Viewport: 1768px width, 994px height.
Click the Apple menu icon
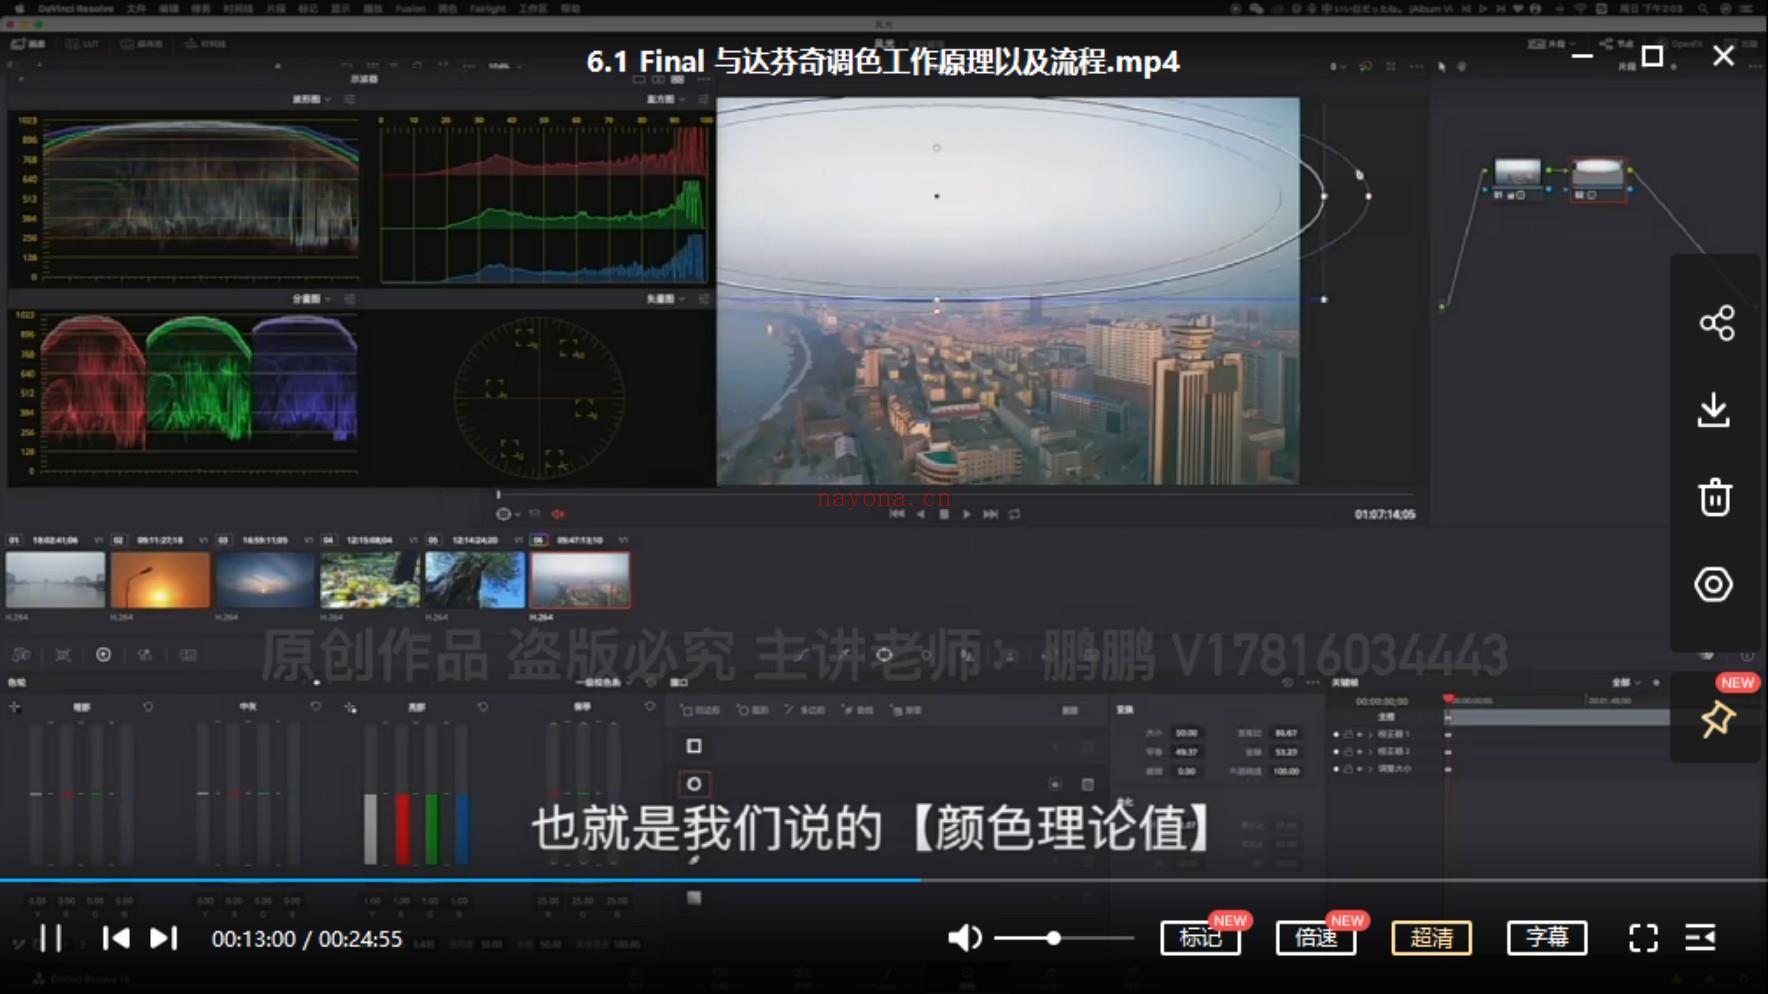pyautogui.click(x=18, y=8)
